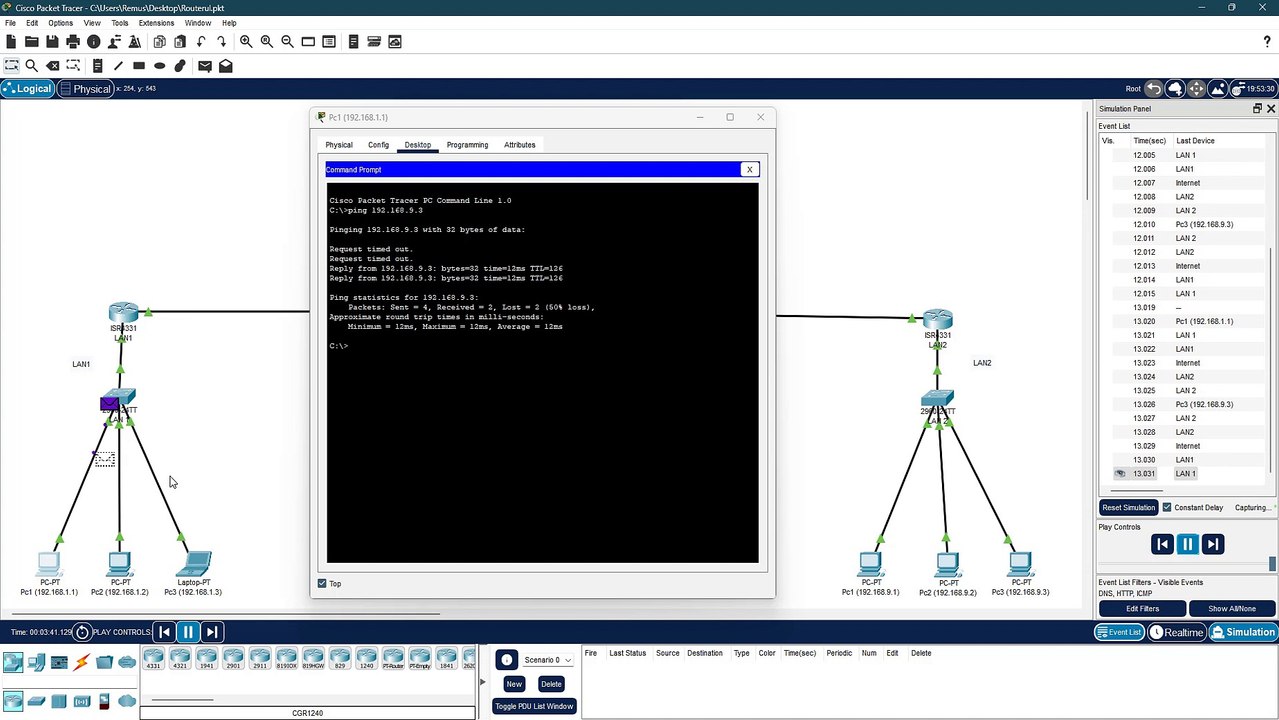1279x720 pixels.
Task: Click the PC1 (192.168.9.1) computer on the right LAN
Action: [x=871, y=564]
